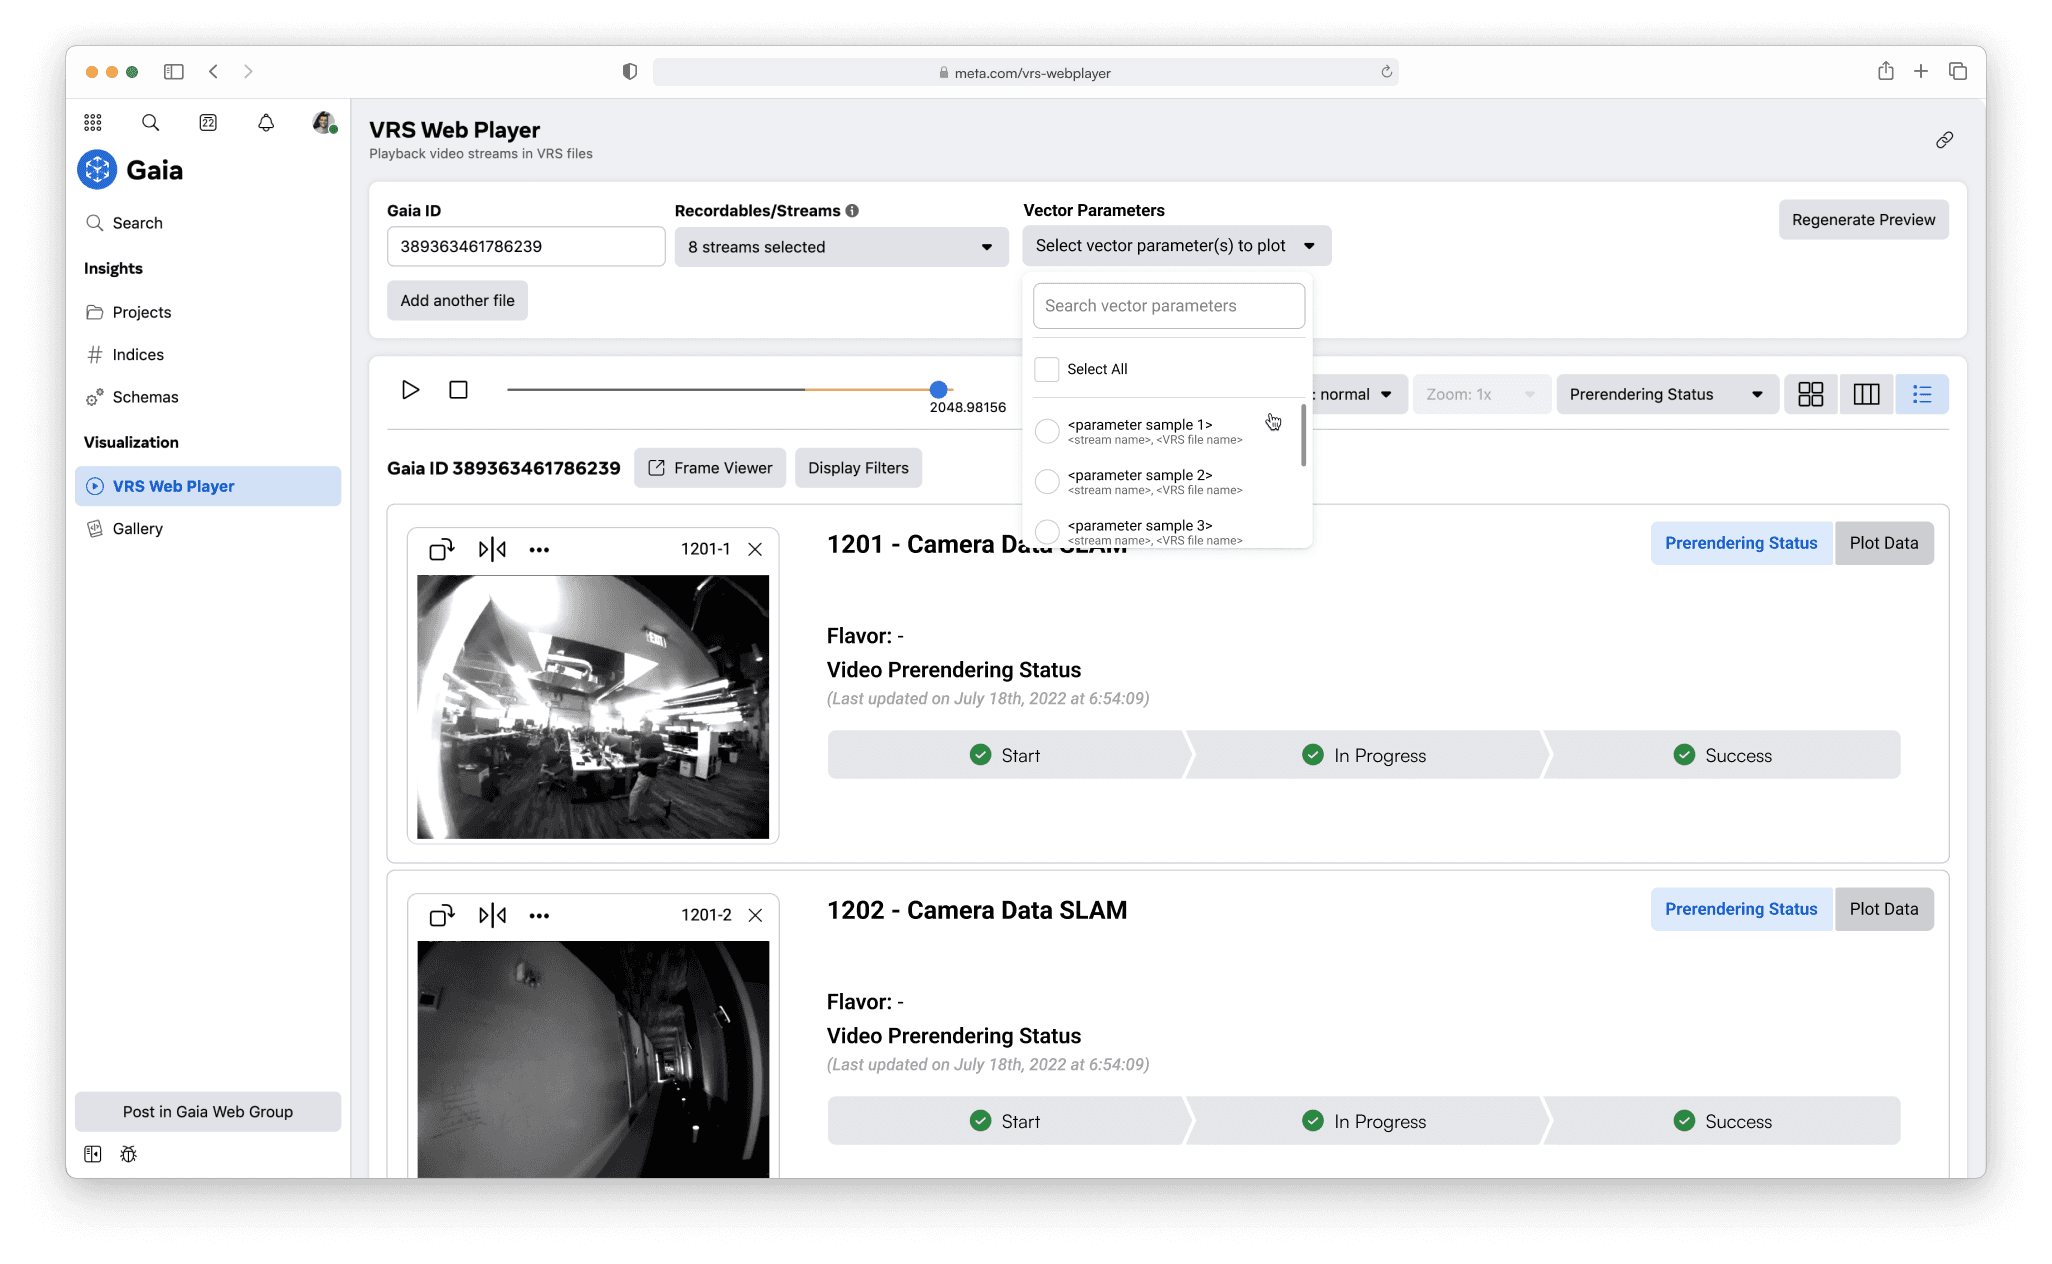2052x1264 pixels.
Task: Click Add another file
Action: pos(457,301)
